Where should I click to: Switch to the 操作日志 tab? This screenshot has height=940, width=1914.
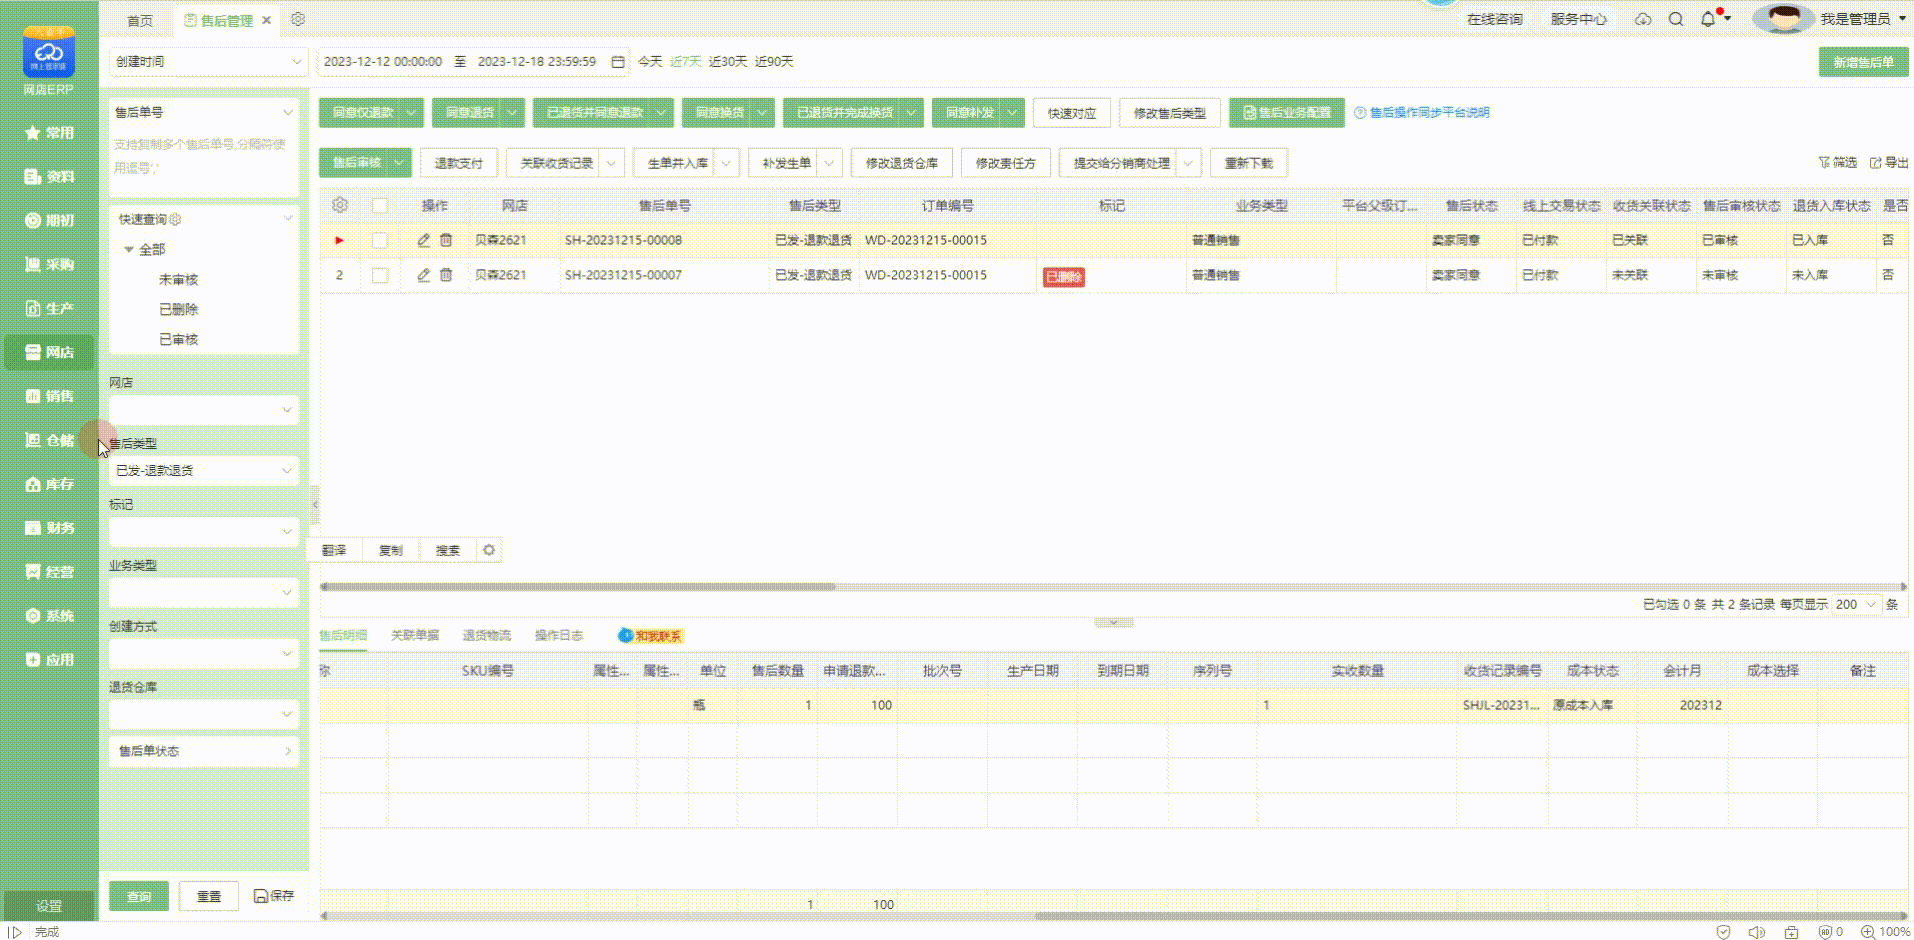point(558,635)
